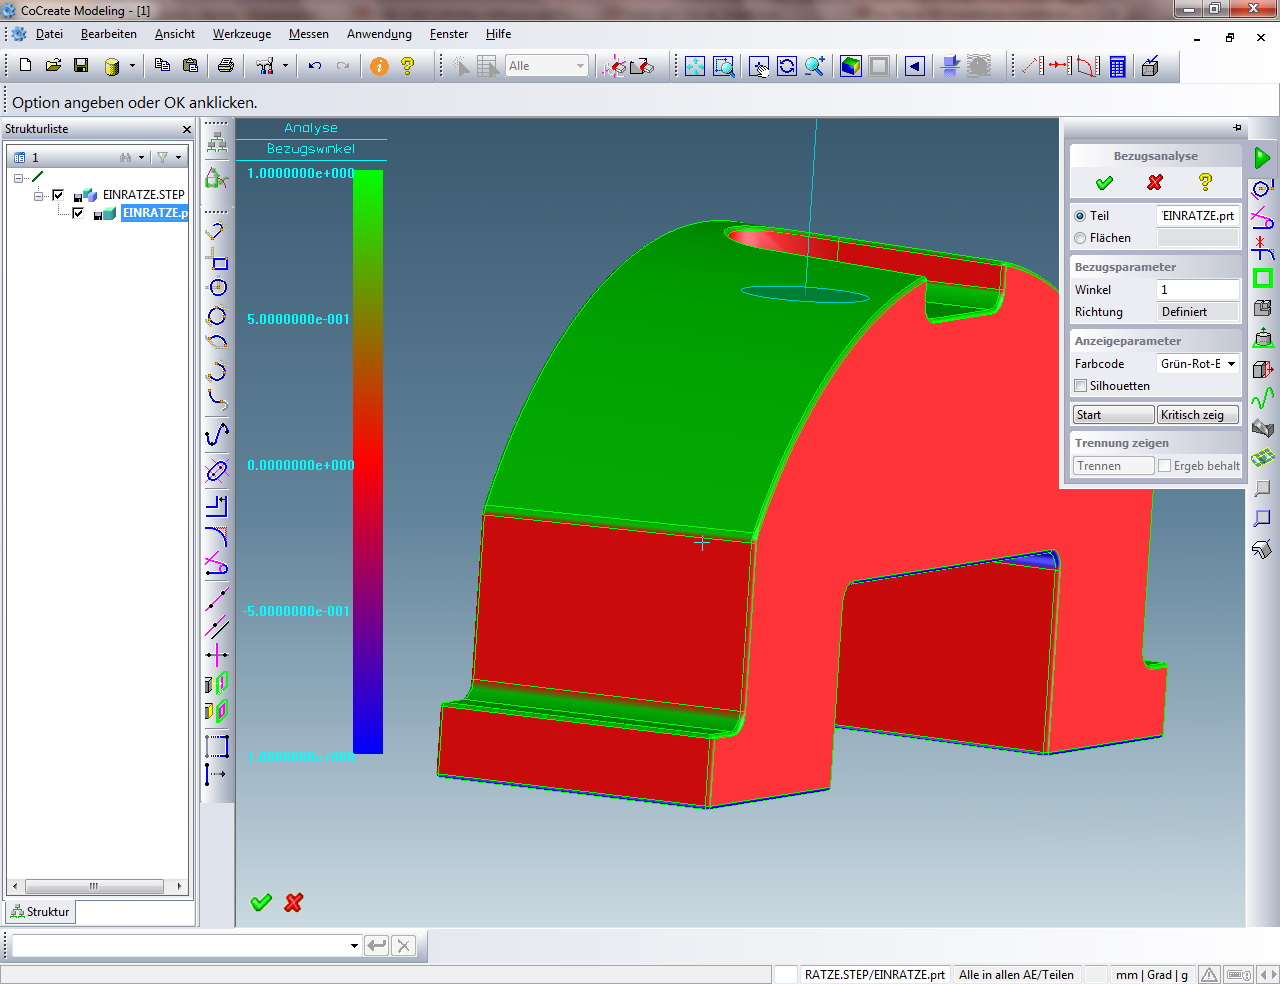The width and height of the screenshot is (1280, 984).
Task: Click the green play arrow icon
Action: coord(1262,157)
